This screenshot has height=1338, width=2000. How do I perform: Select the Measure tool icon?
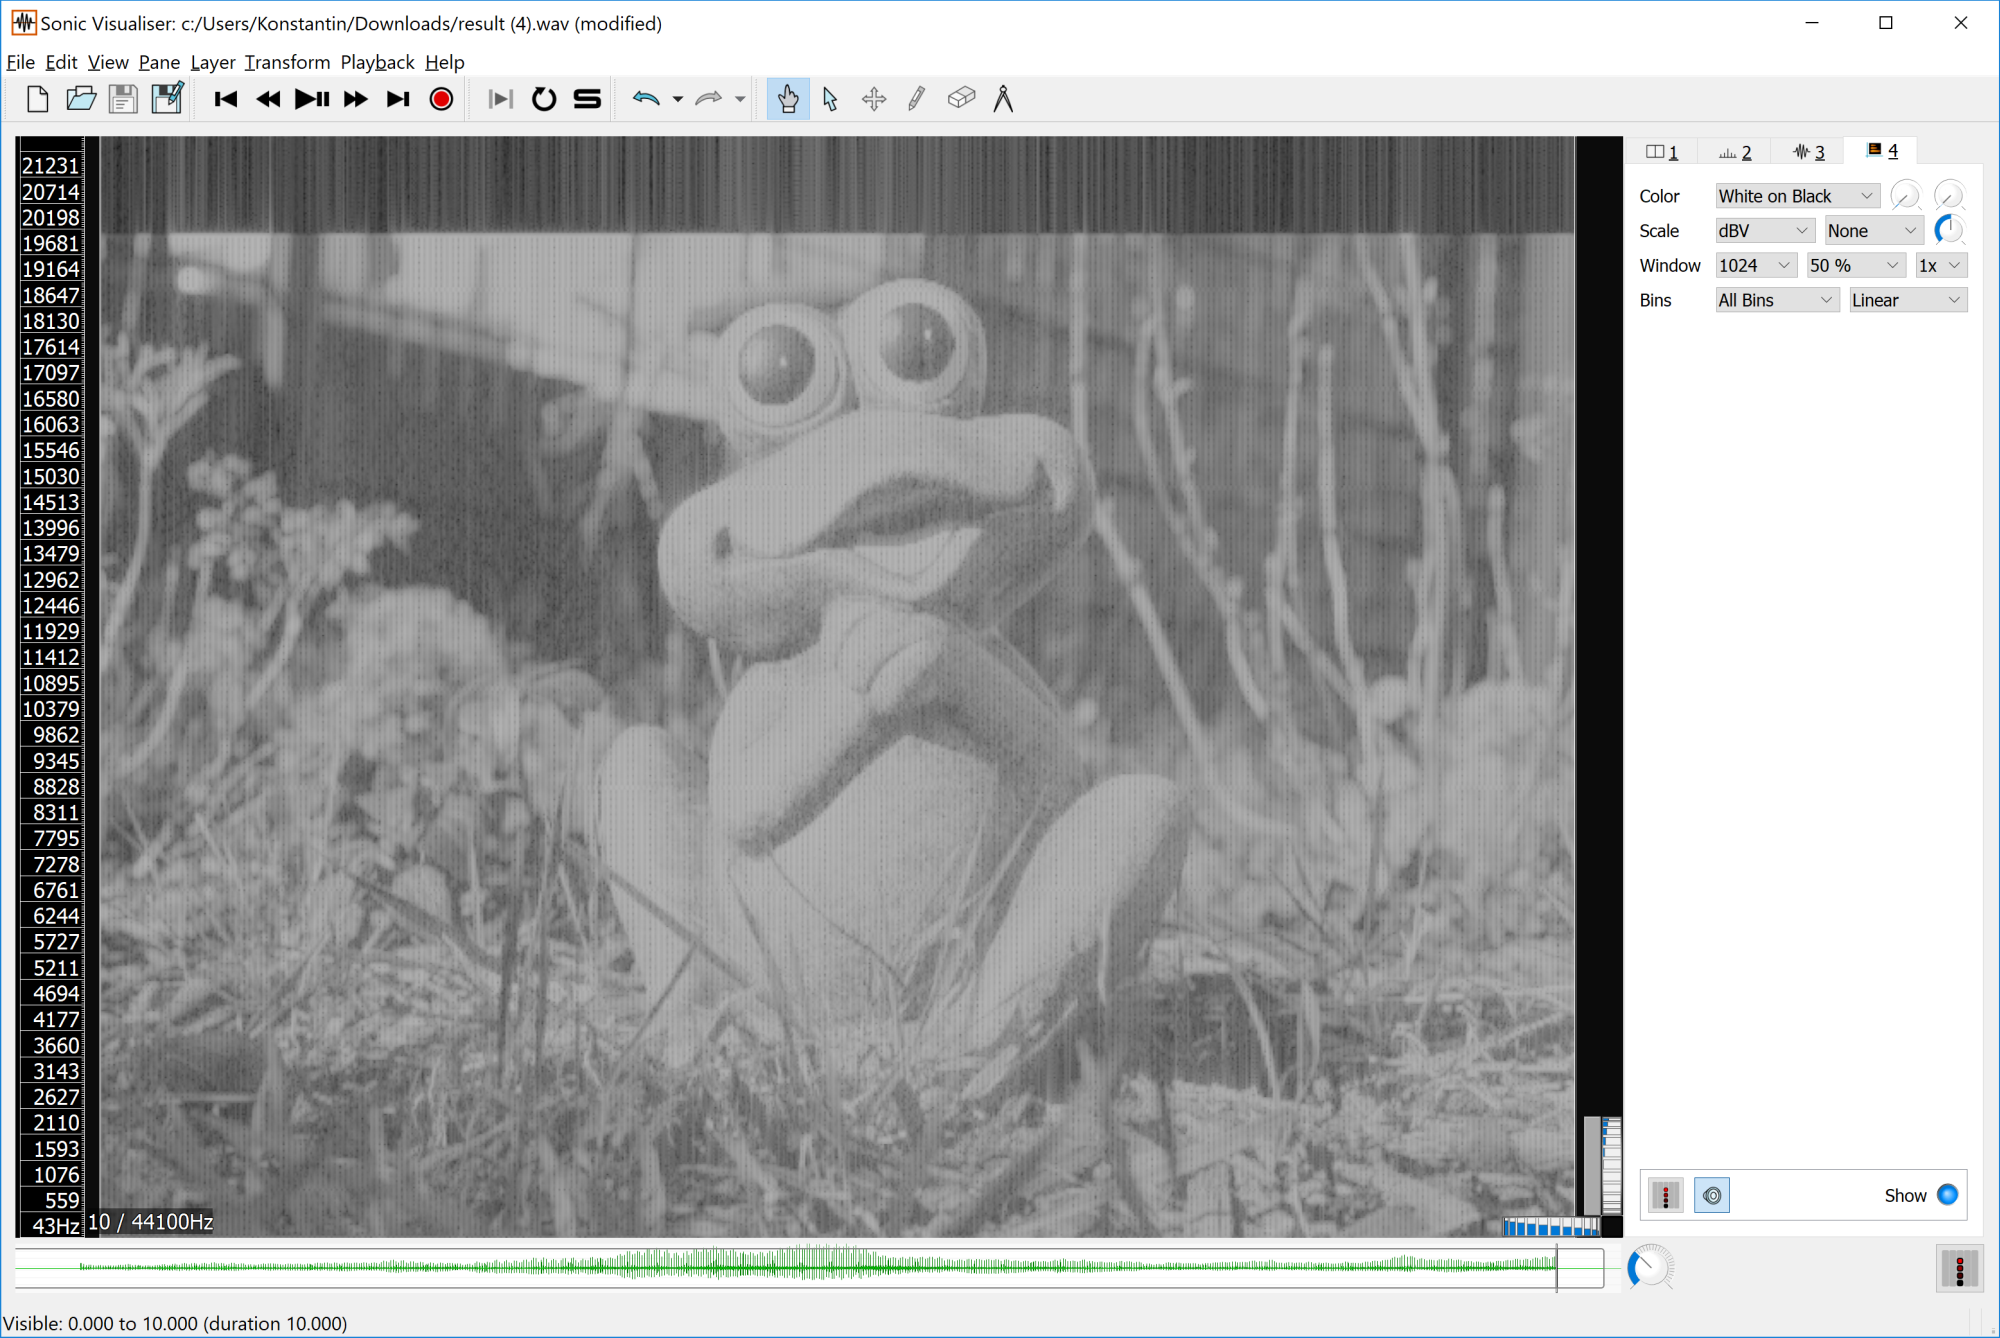click(1004, 97)
